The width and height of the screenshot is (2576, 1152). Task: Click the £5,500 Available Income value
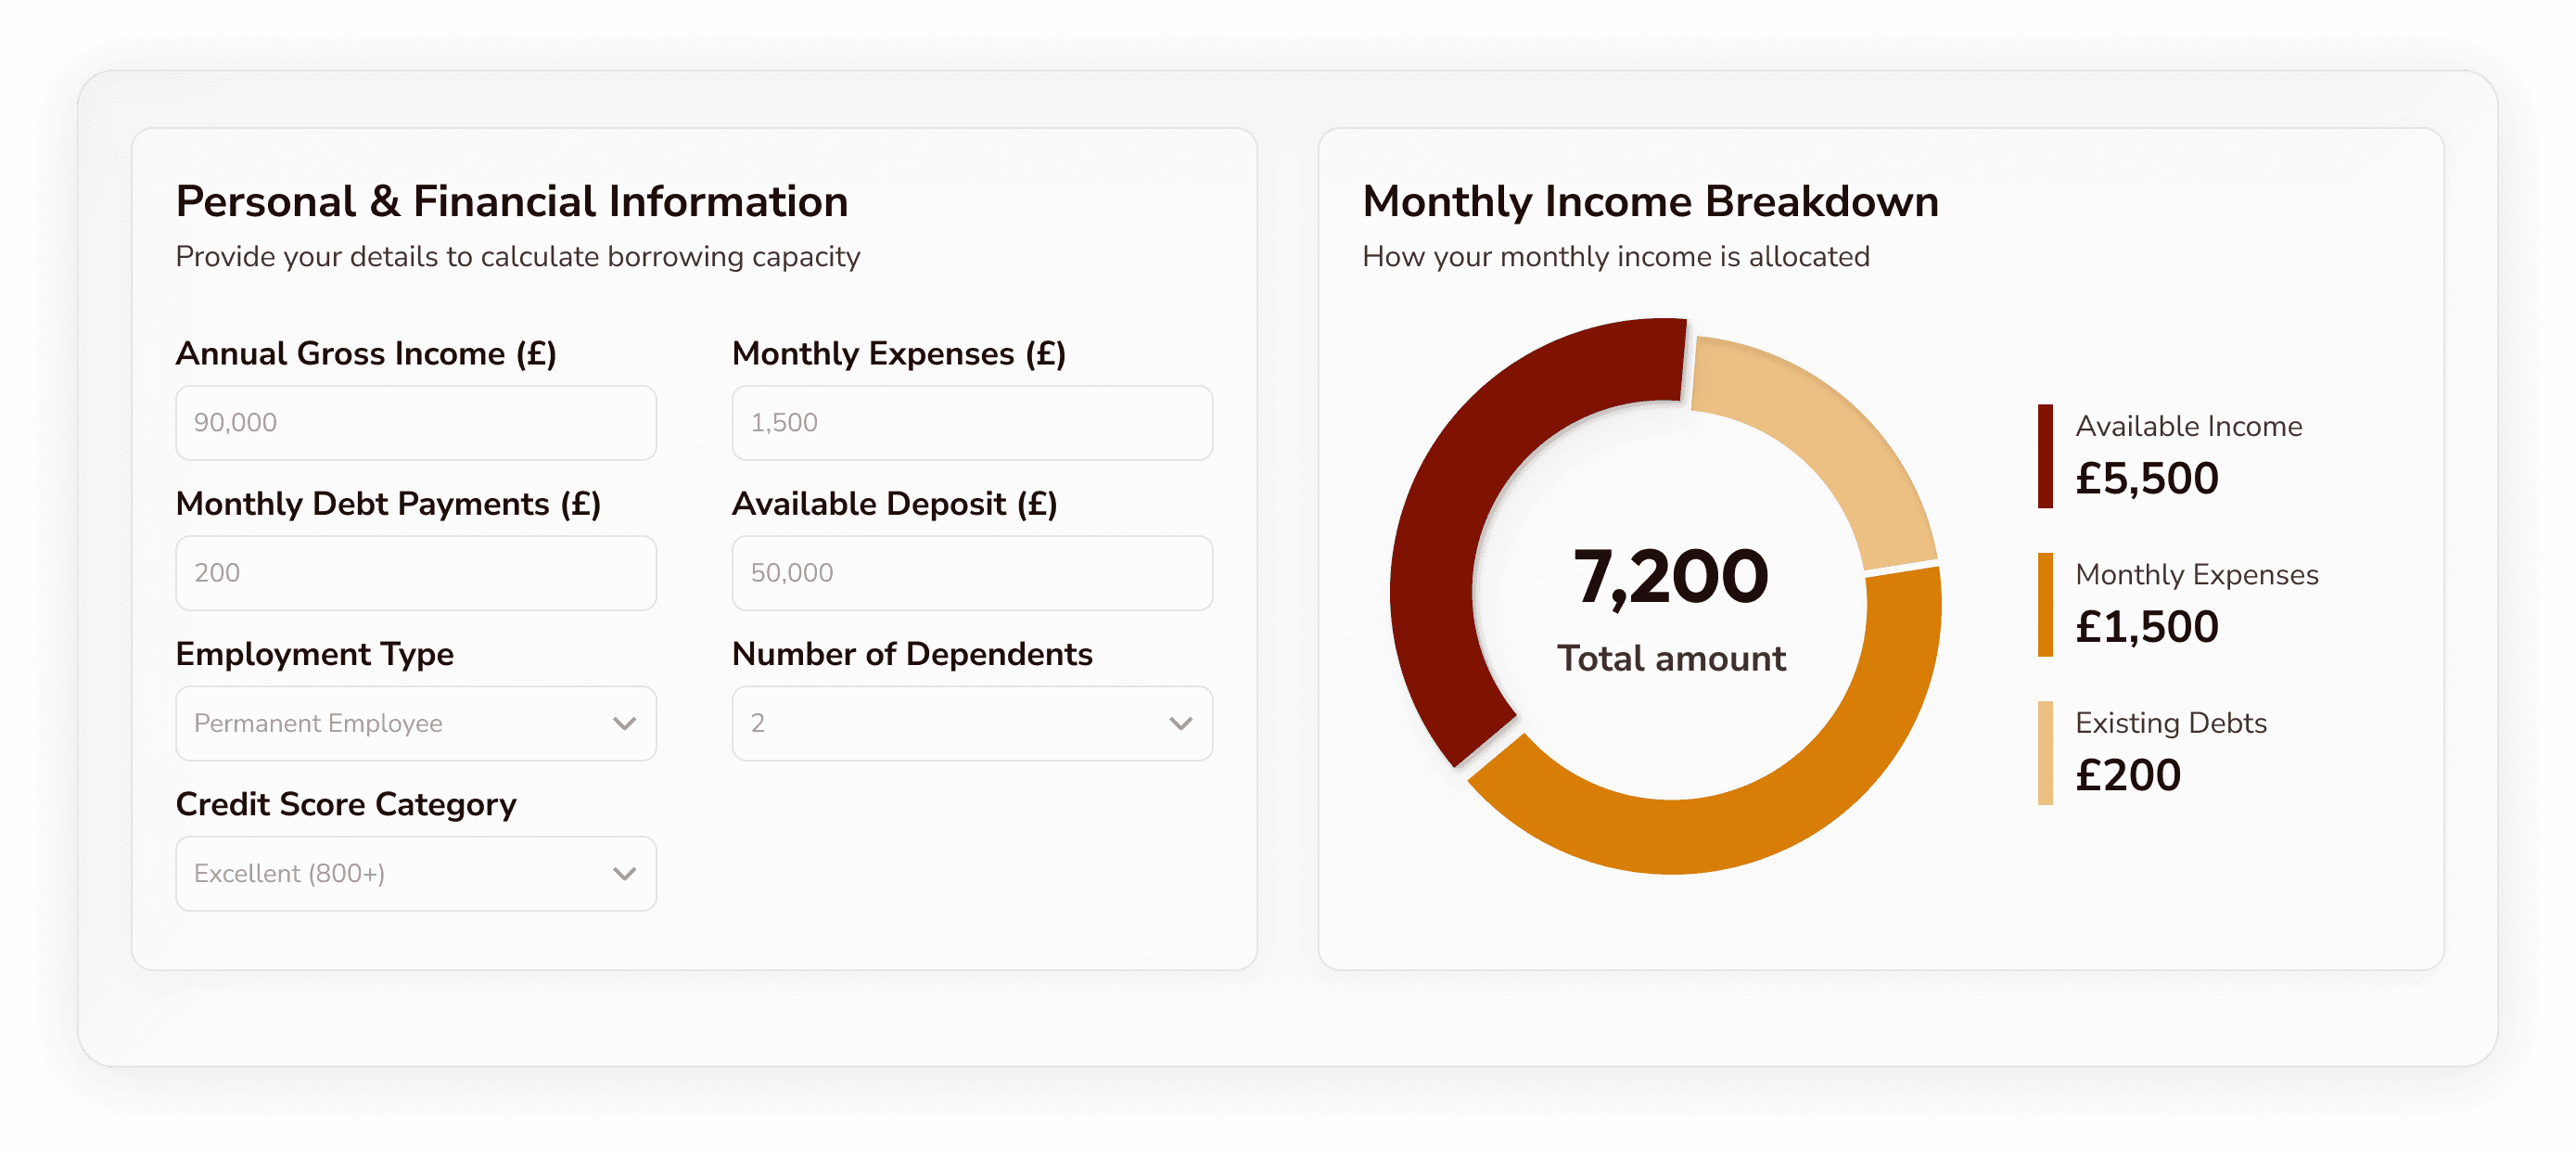pyautogui.click(x=2146, y=479)
